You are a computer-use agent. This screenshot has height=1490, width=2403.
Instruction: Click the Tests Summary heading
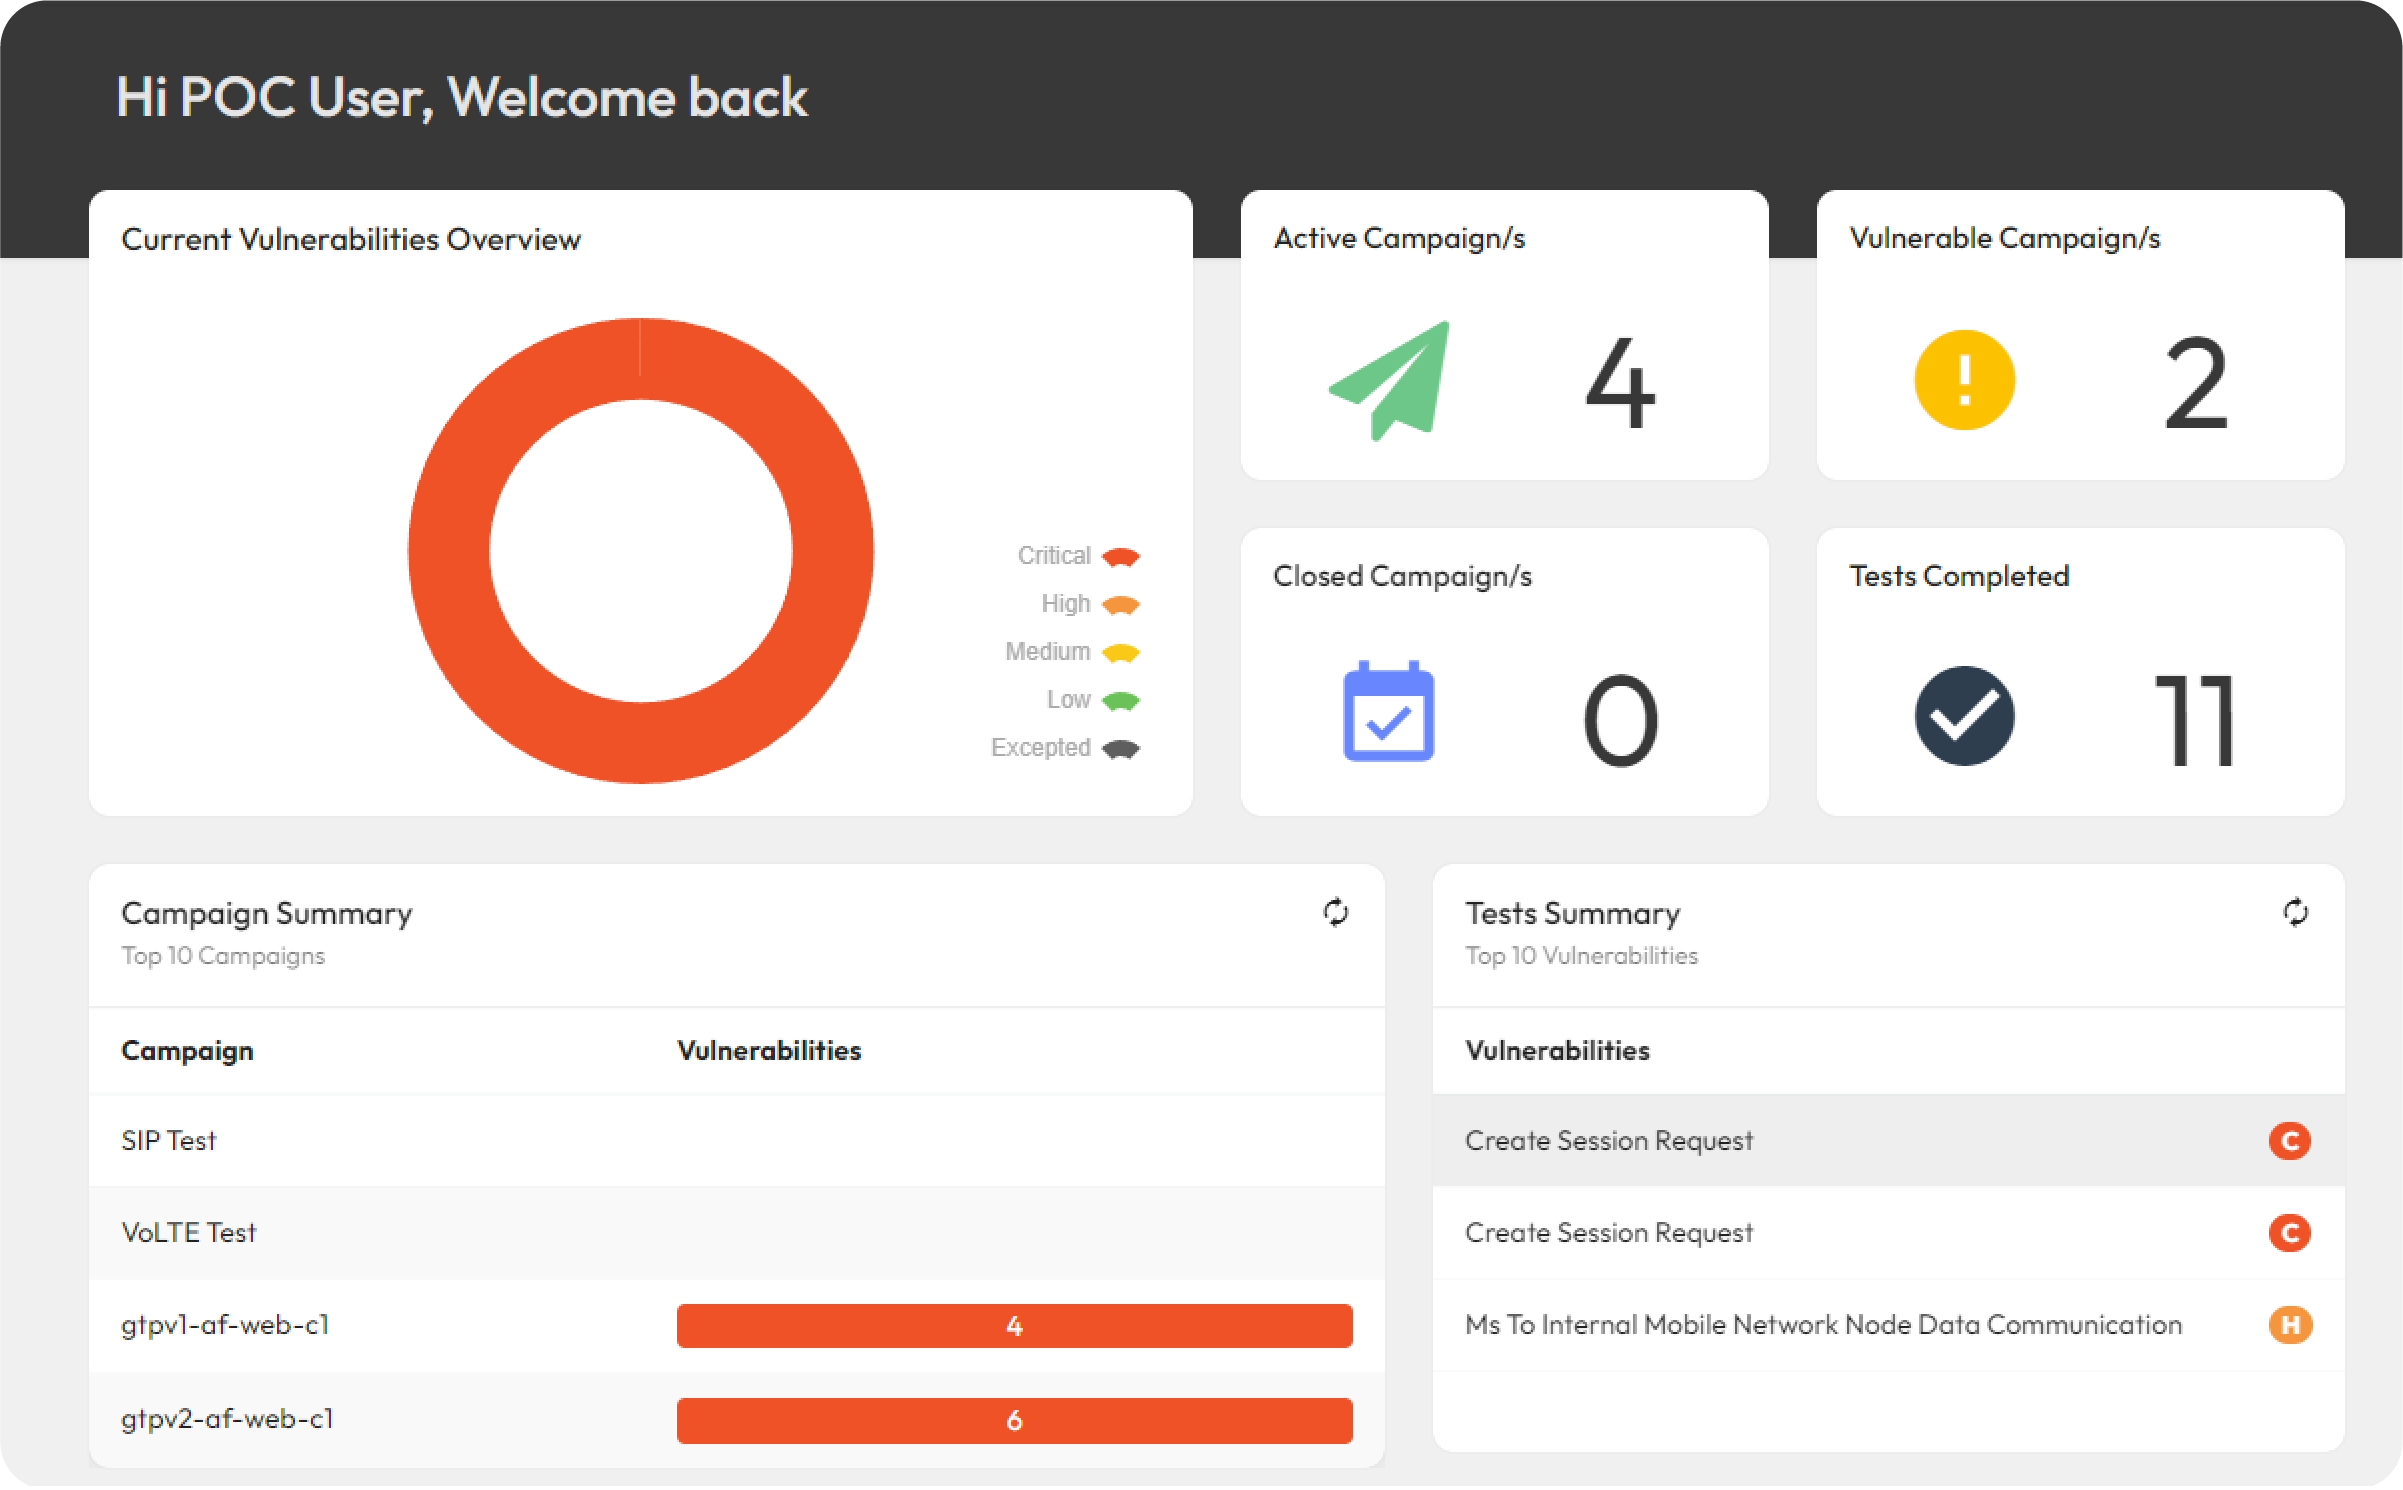pos(1572,913)
